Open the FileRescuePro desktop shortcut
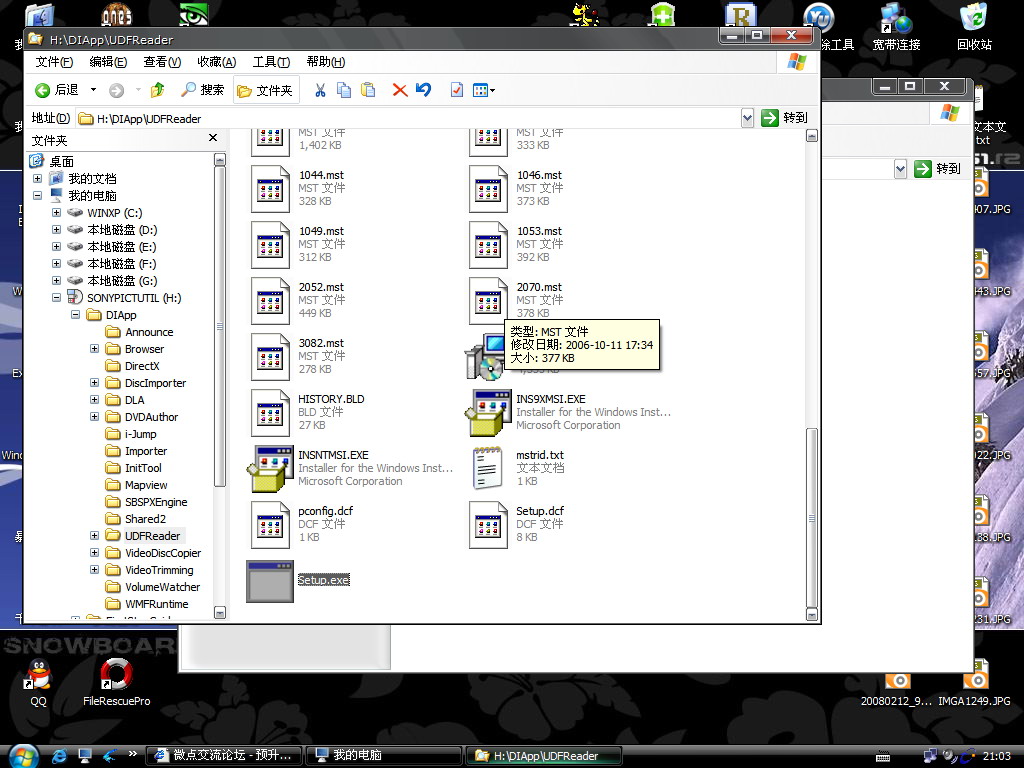The width and height of the screenshot is (1024, 768). point(116,682)
